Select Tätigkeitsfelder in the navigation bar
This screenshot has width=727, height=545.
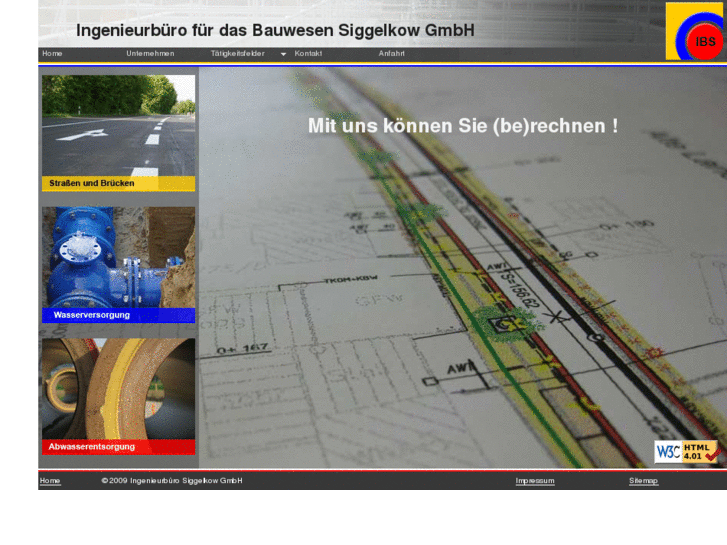[x=237, y=54]
